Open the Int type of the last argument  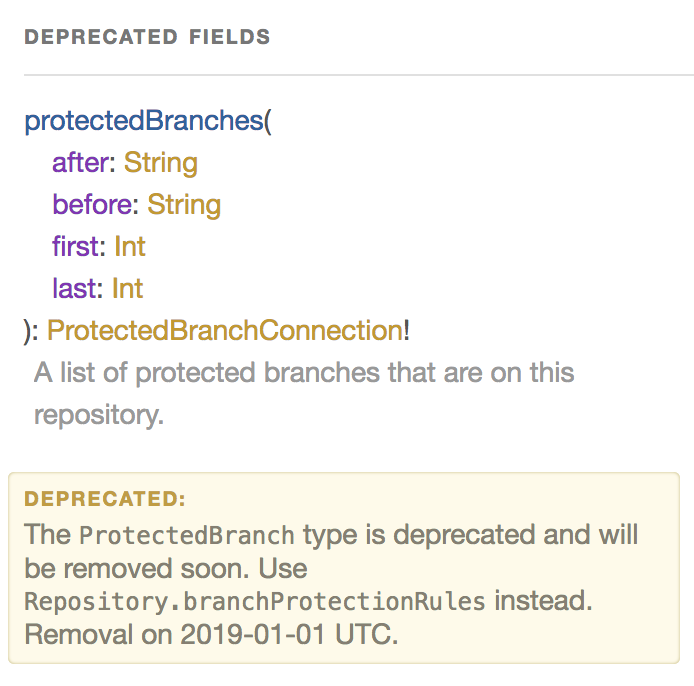(x=128, y=289)
